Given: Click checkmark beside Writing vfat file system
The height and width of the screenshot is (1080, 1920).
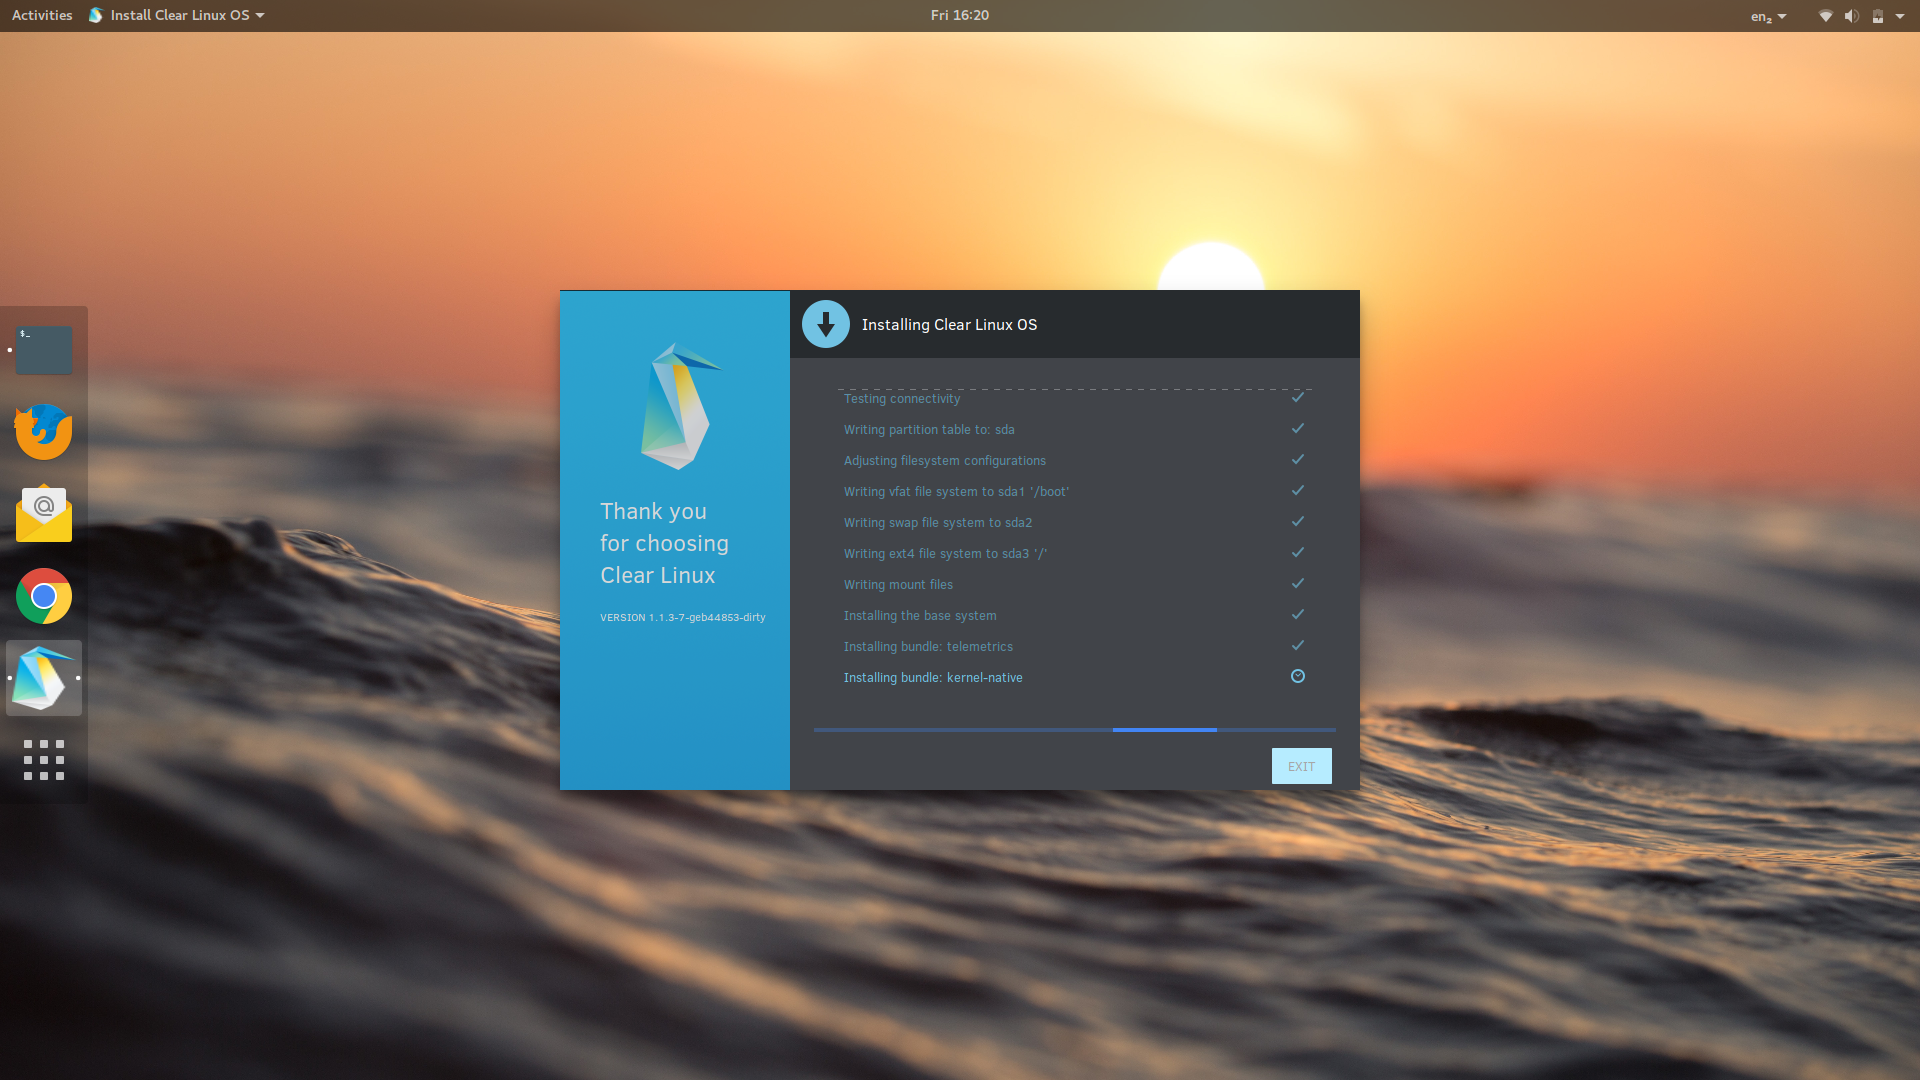Looking at the screenshot, I should pyautogui.click(x=1298, y=490).
